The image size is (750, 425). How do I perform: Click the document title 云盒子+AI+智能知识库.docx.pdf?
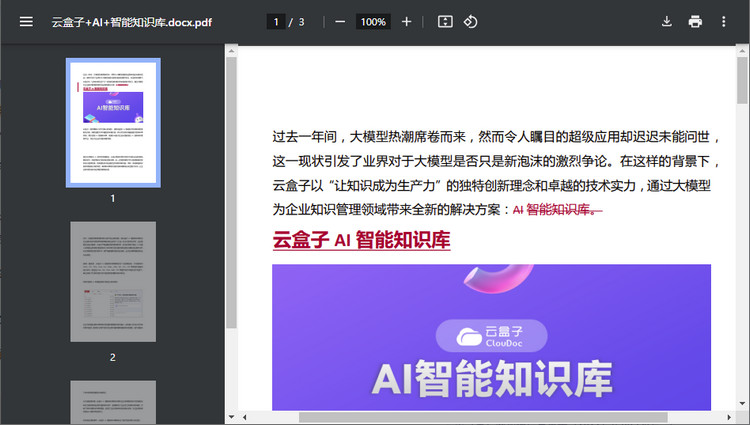(132, 22)
